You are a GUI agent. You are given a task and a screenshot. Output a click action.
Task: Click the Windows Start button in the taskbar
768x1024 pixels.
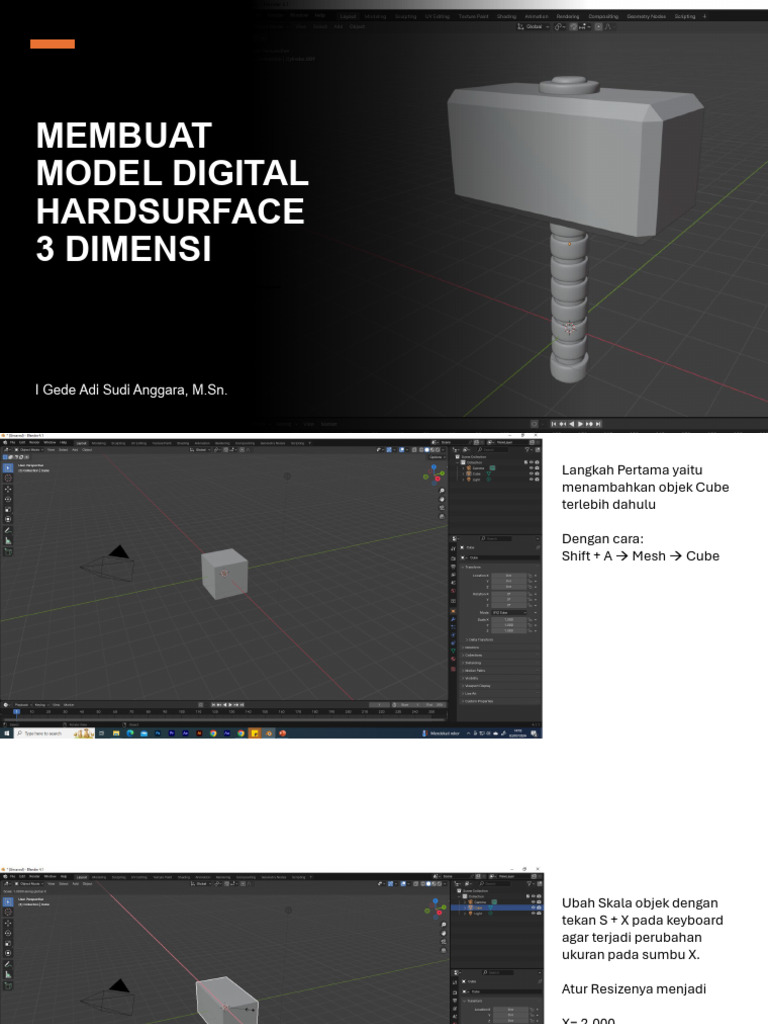click(6, 733)
